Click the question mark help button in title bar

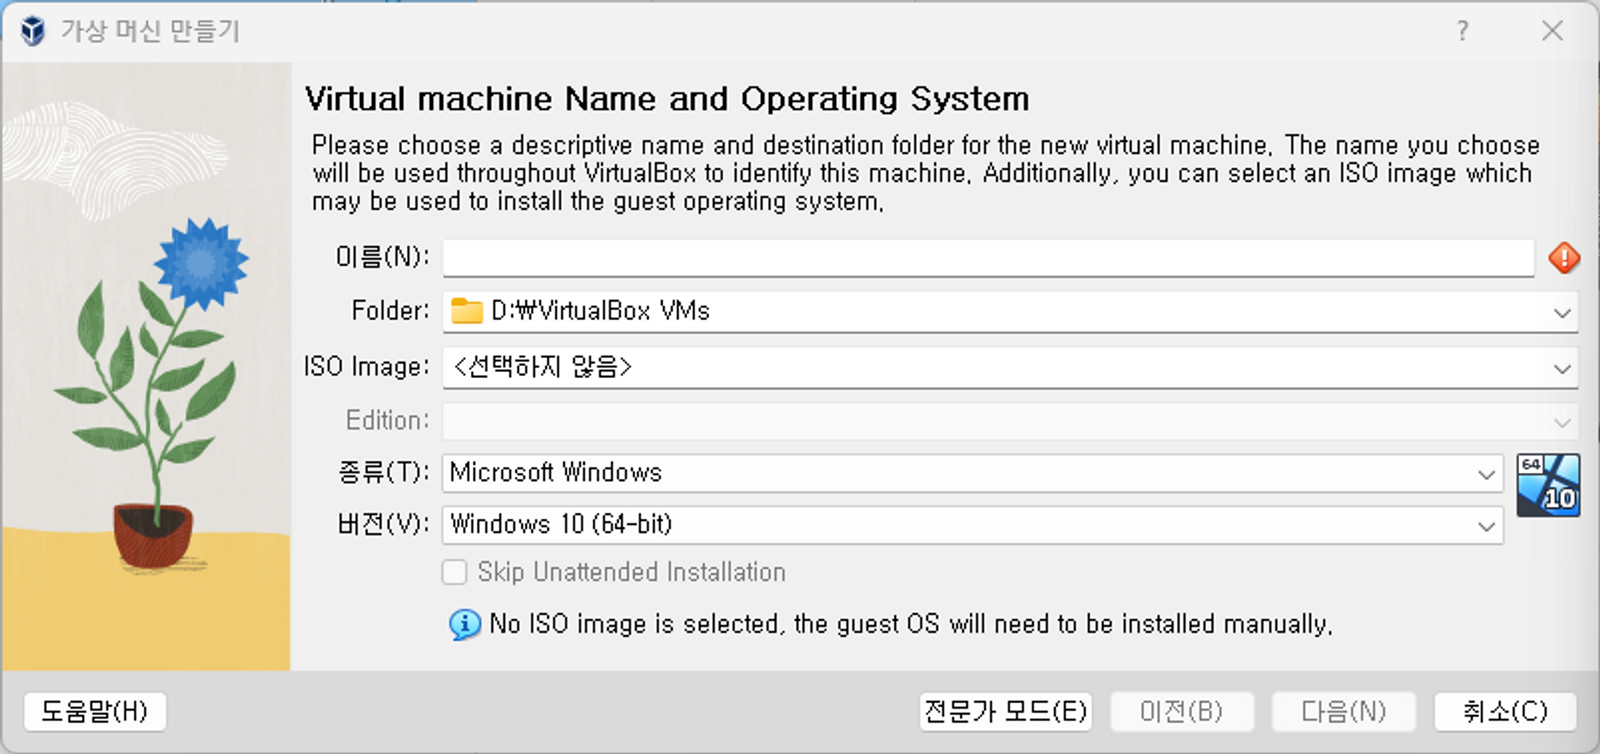click(x=1463, y=31)
